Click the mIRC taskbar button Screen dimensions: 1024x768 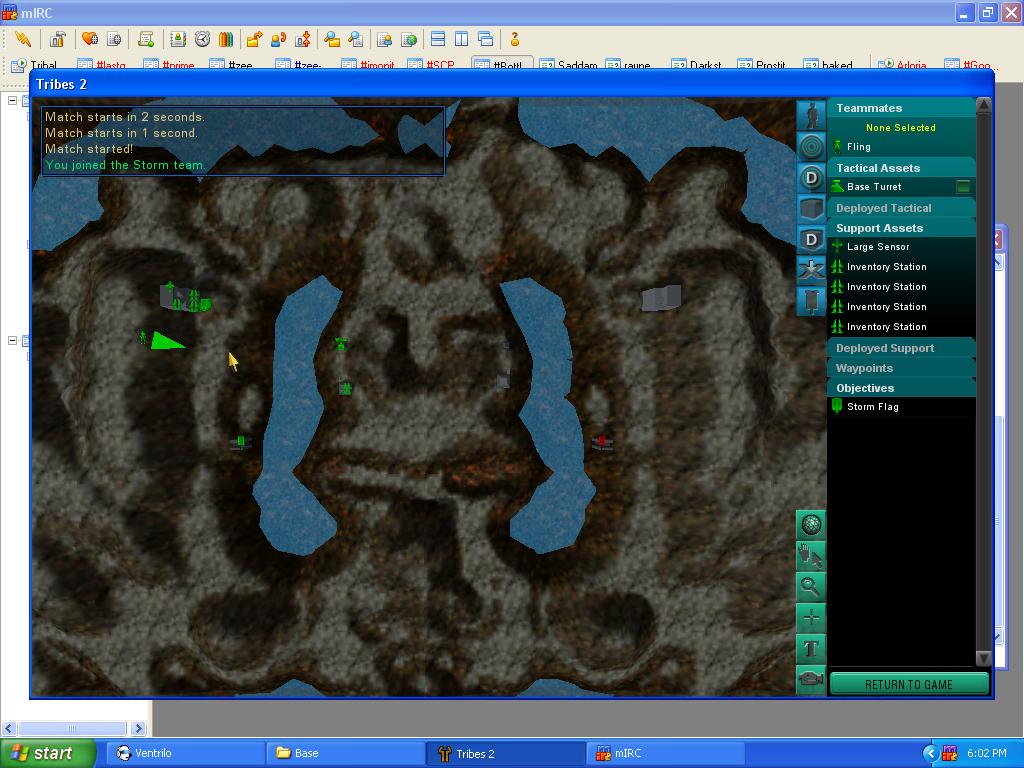click(x=665, y=753)
